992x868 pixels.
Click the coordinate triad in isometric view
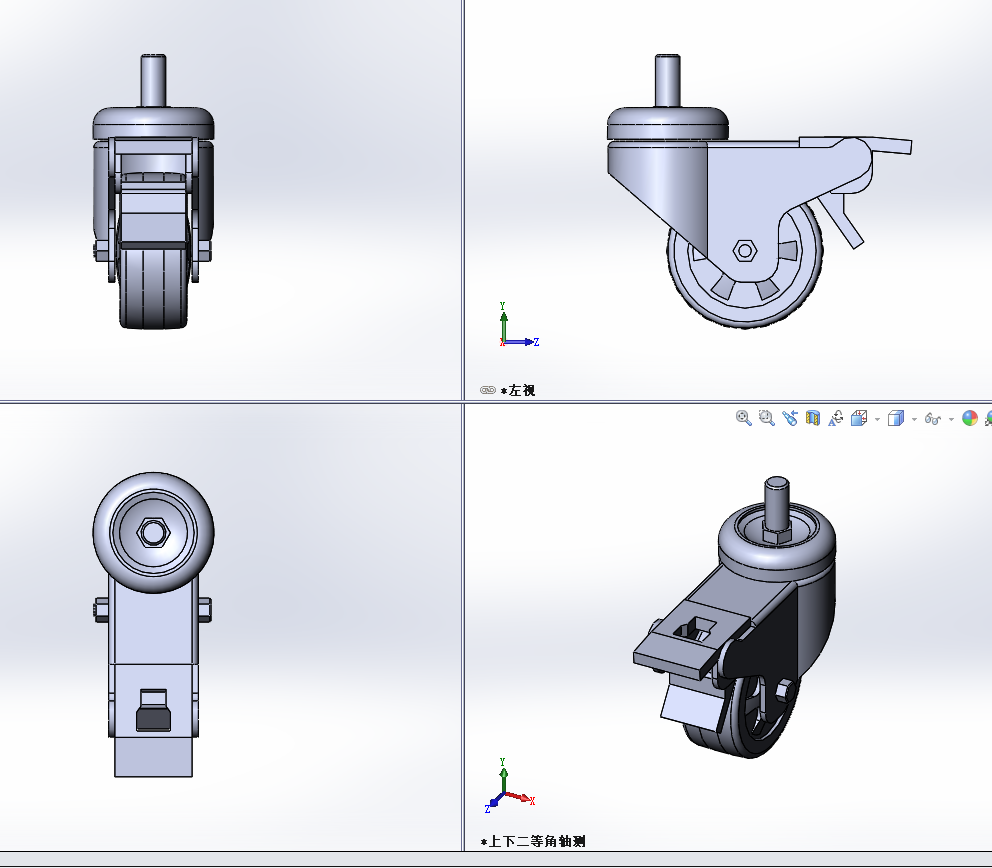[x=509, y=786]
